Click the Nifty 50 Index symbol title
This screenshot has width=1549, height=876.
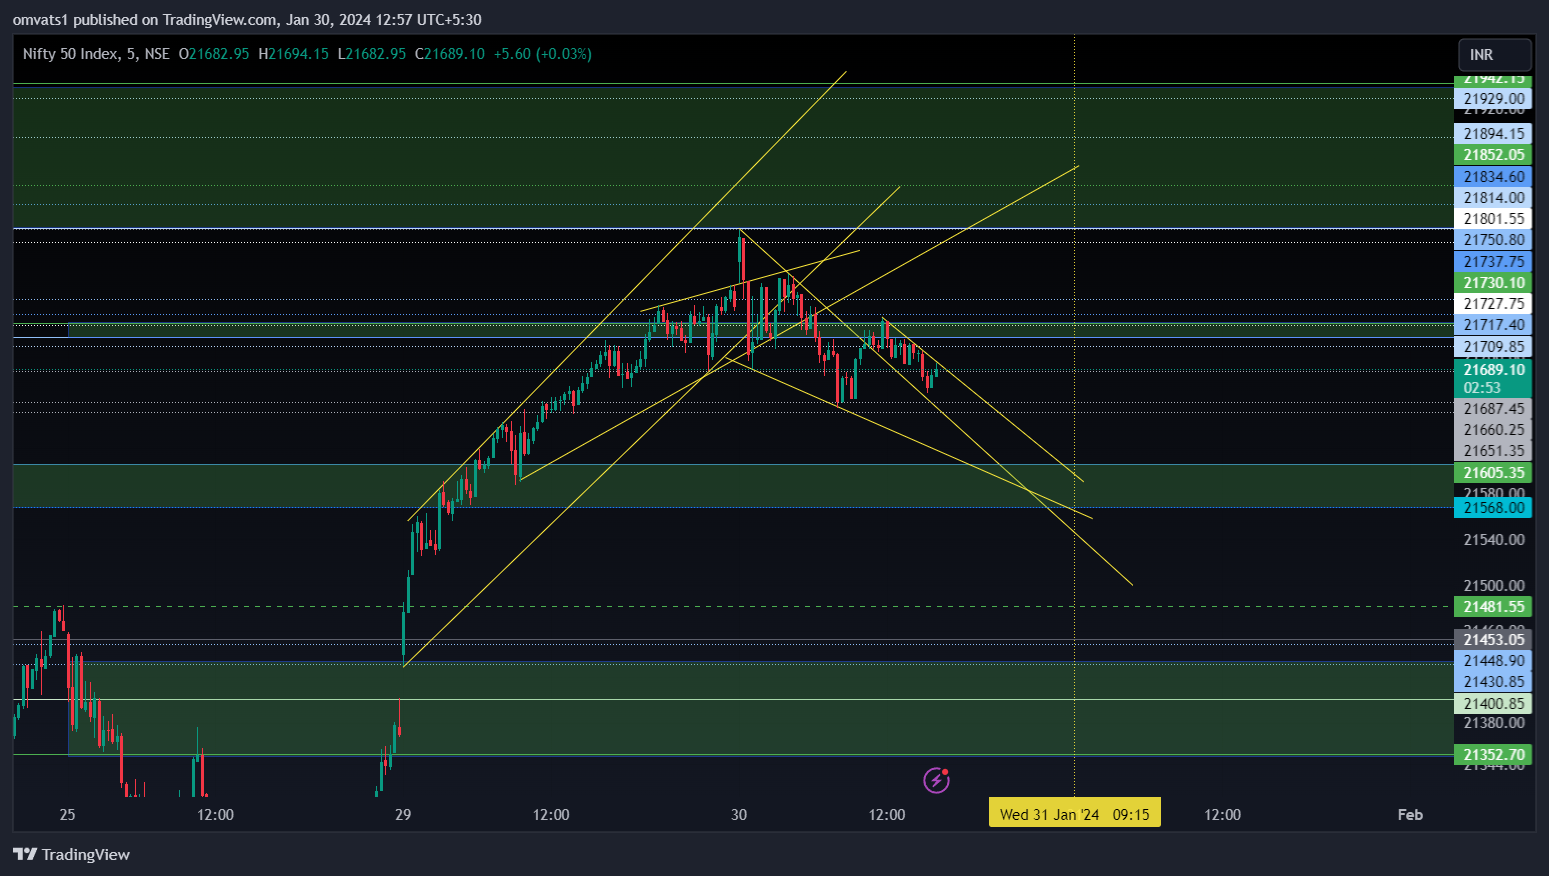(x=96, y=54)
